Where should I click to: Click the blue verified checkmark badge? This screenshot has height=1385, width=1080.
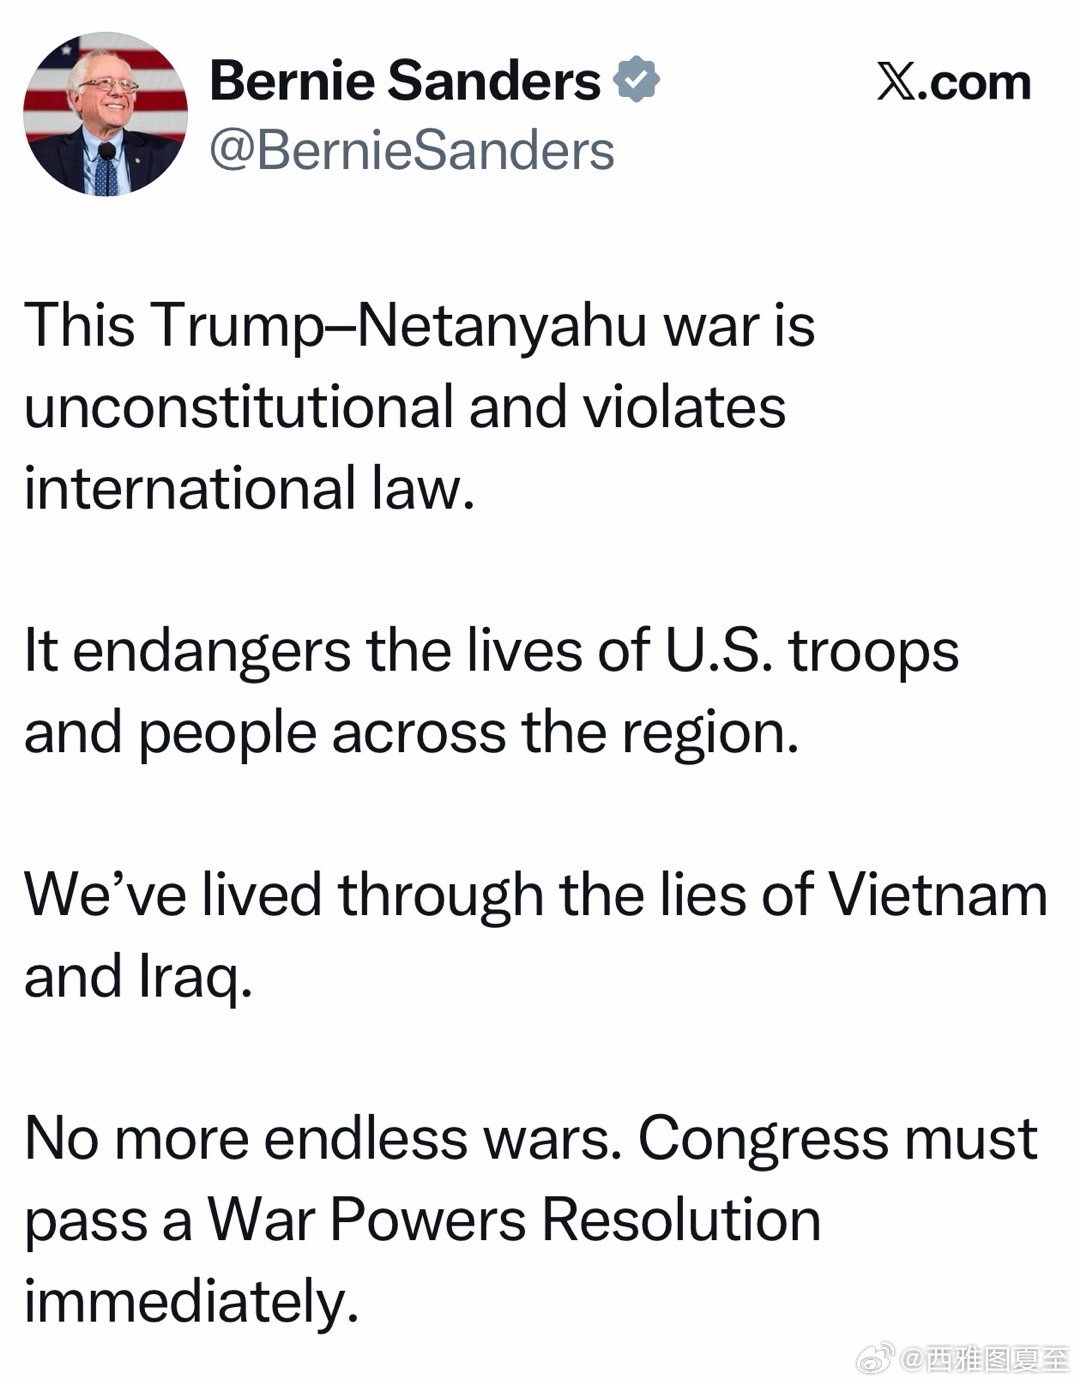(x=637, y=80)
